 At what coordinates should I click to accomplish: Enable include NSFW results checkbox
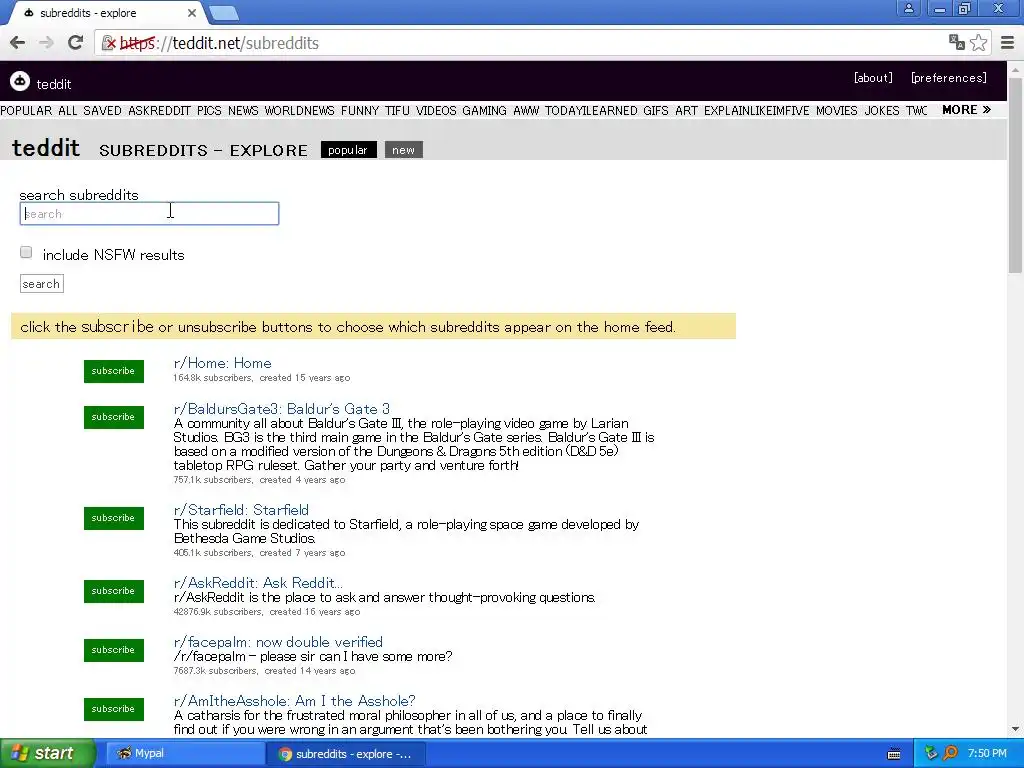[26, 253]
